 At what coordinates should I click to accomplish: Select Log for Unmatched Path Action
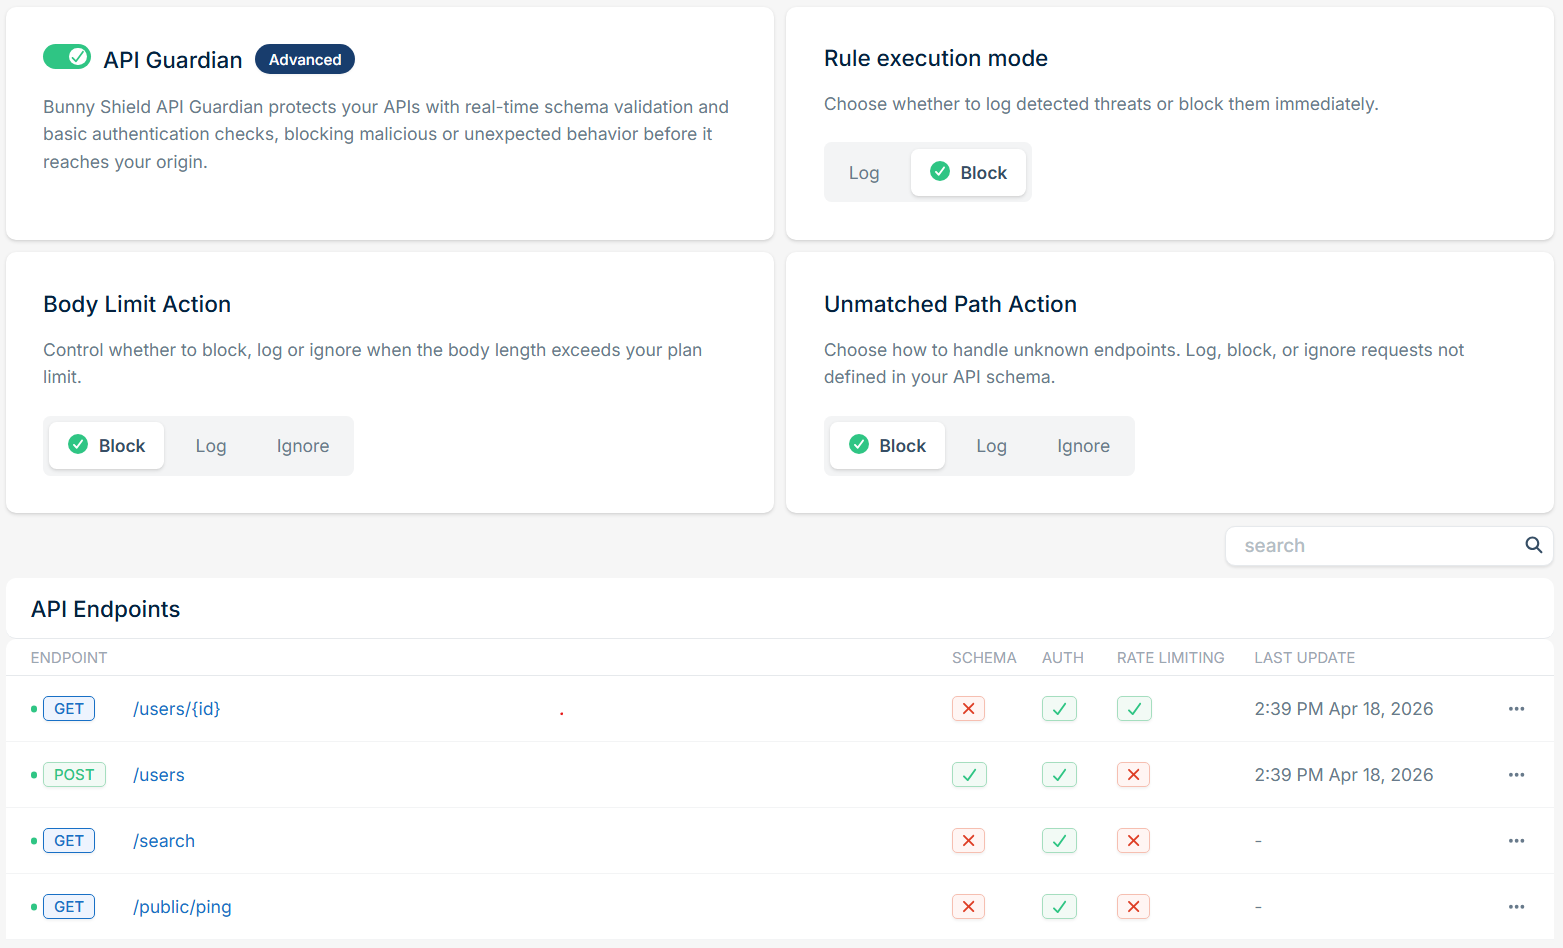tap(992, 446)
